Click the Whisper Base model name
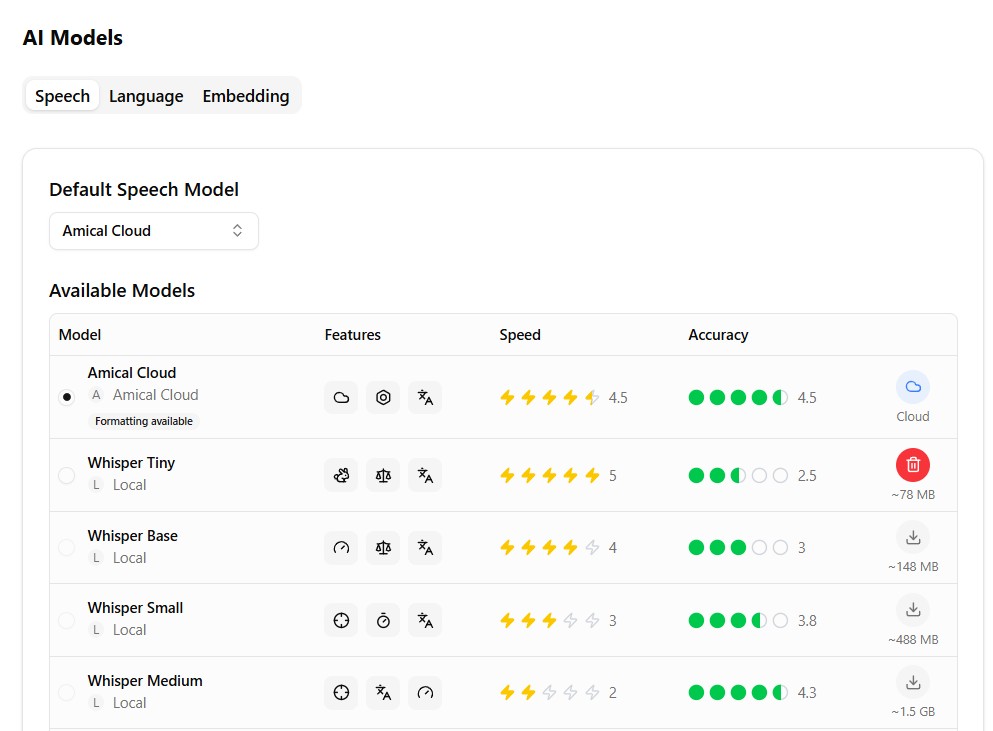Viewport: 993px width, 731px height. click(132, 535)
